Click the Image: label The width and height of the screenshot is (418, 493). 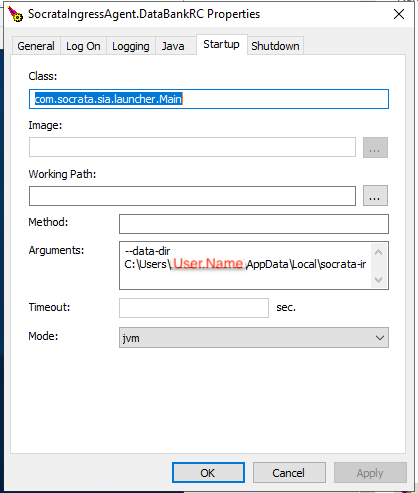coord(45,125)
